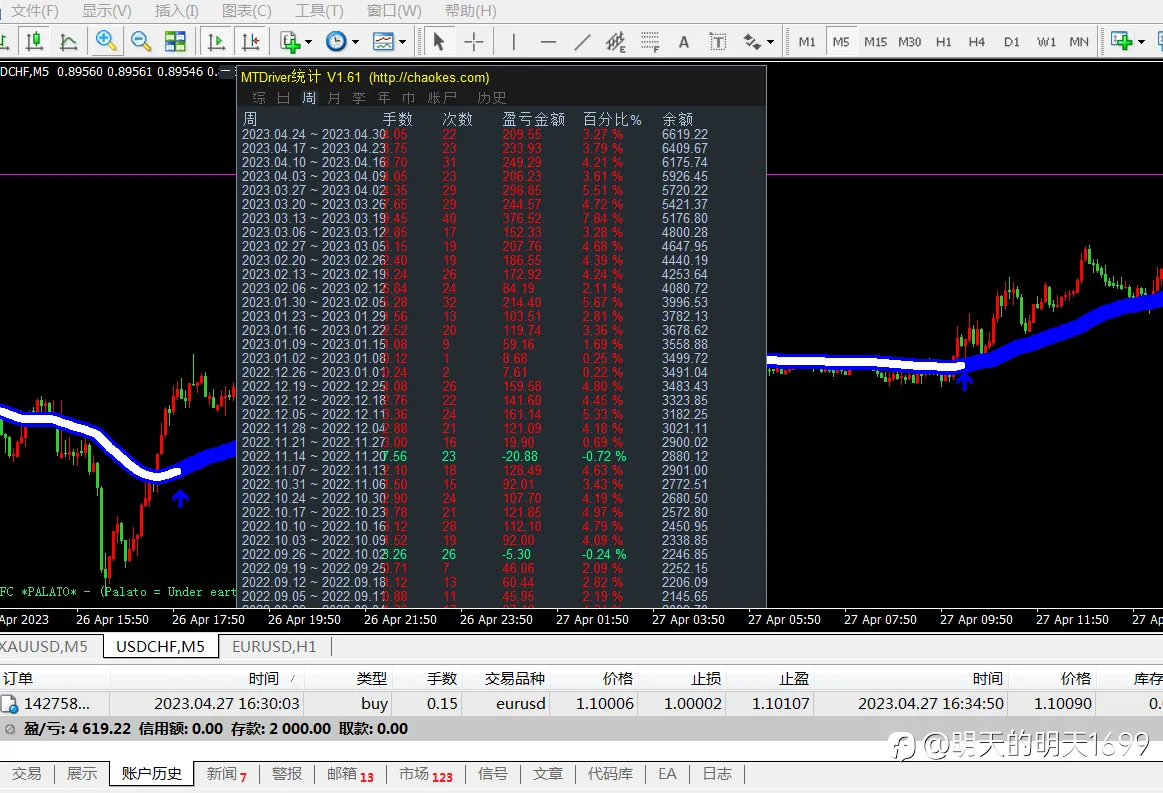Draw a vertical line tool
This screenshot has height=793, width=1163.
point(513,42)
